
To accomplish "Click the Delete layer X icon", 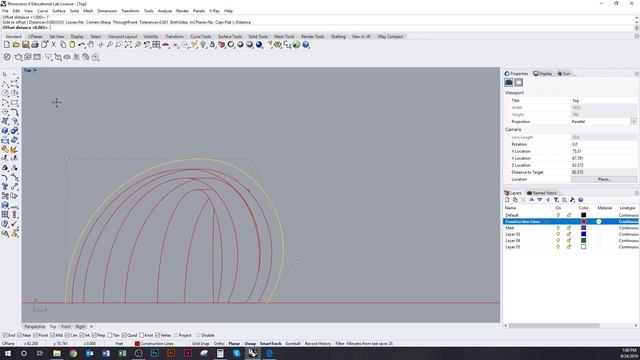I will coord(523,200).
